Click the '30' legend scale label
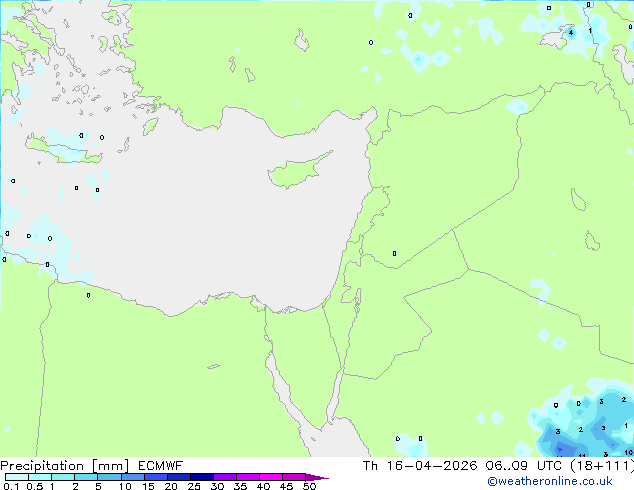The image size is (634, 490). pos(217,486)
